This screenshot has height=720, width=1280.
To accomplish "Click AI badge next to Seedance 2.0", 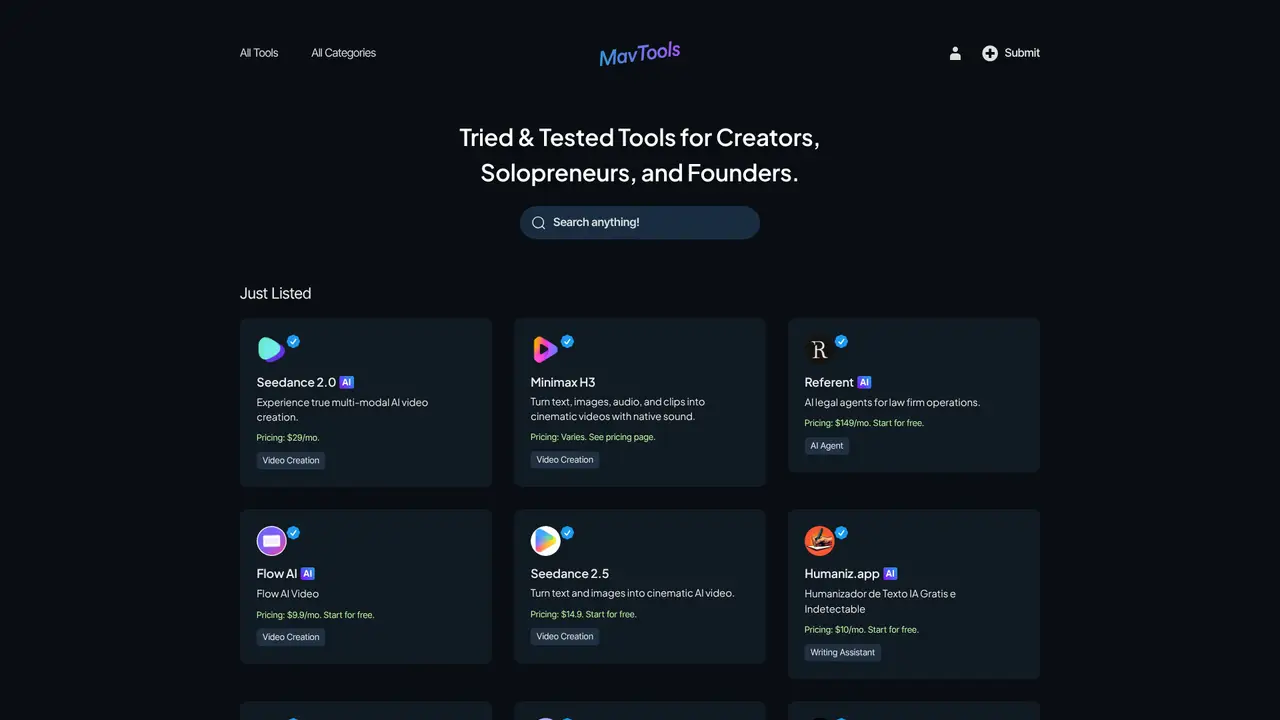I will [347, 382].
